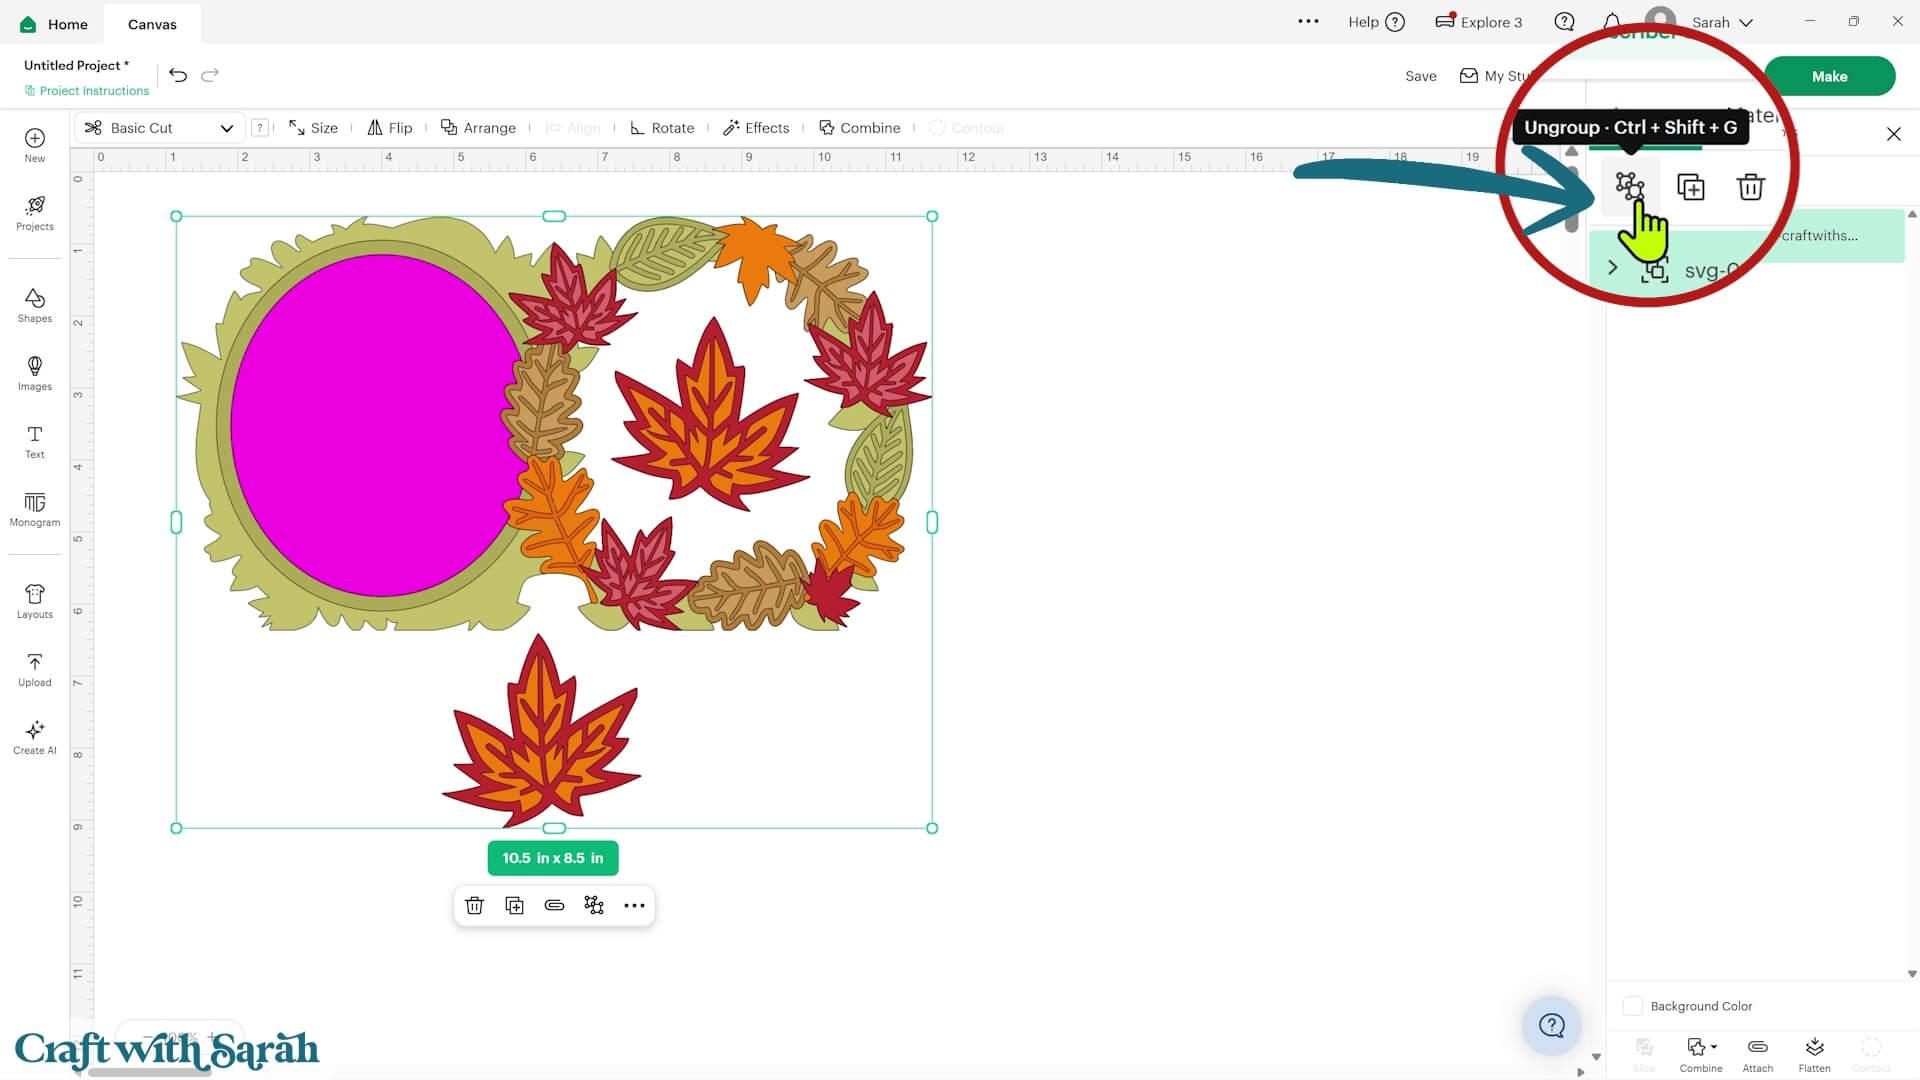Click the Undo arrow
This screenshot has height=1080, width=1920.
pos(178,75)
